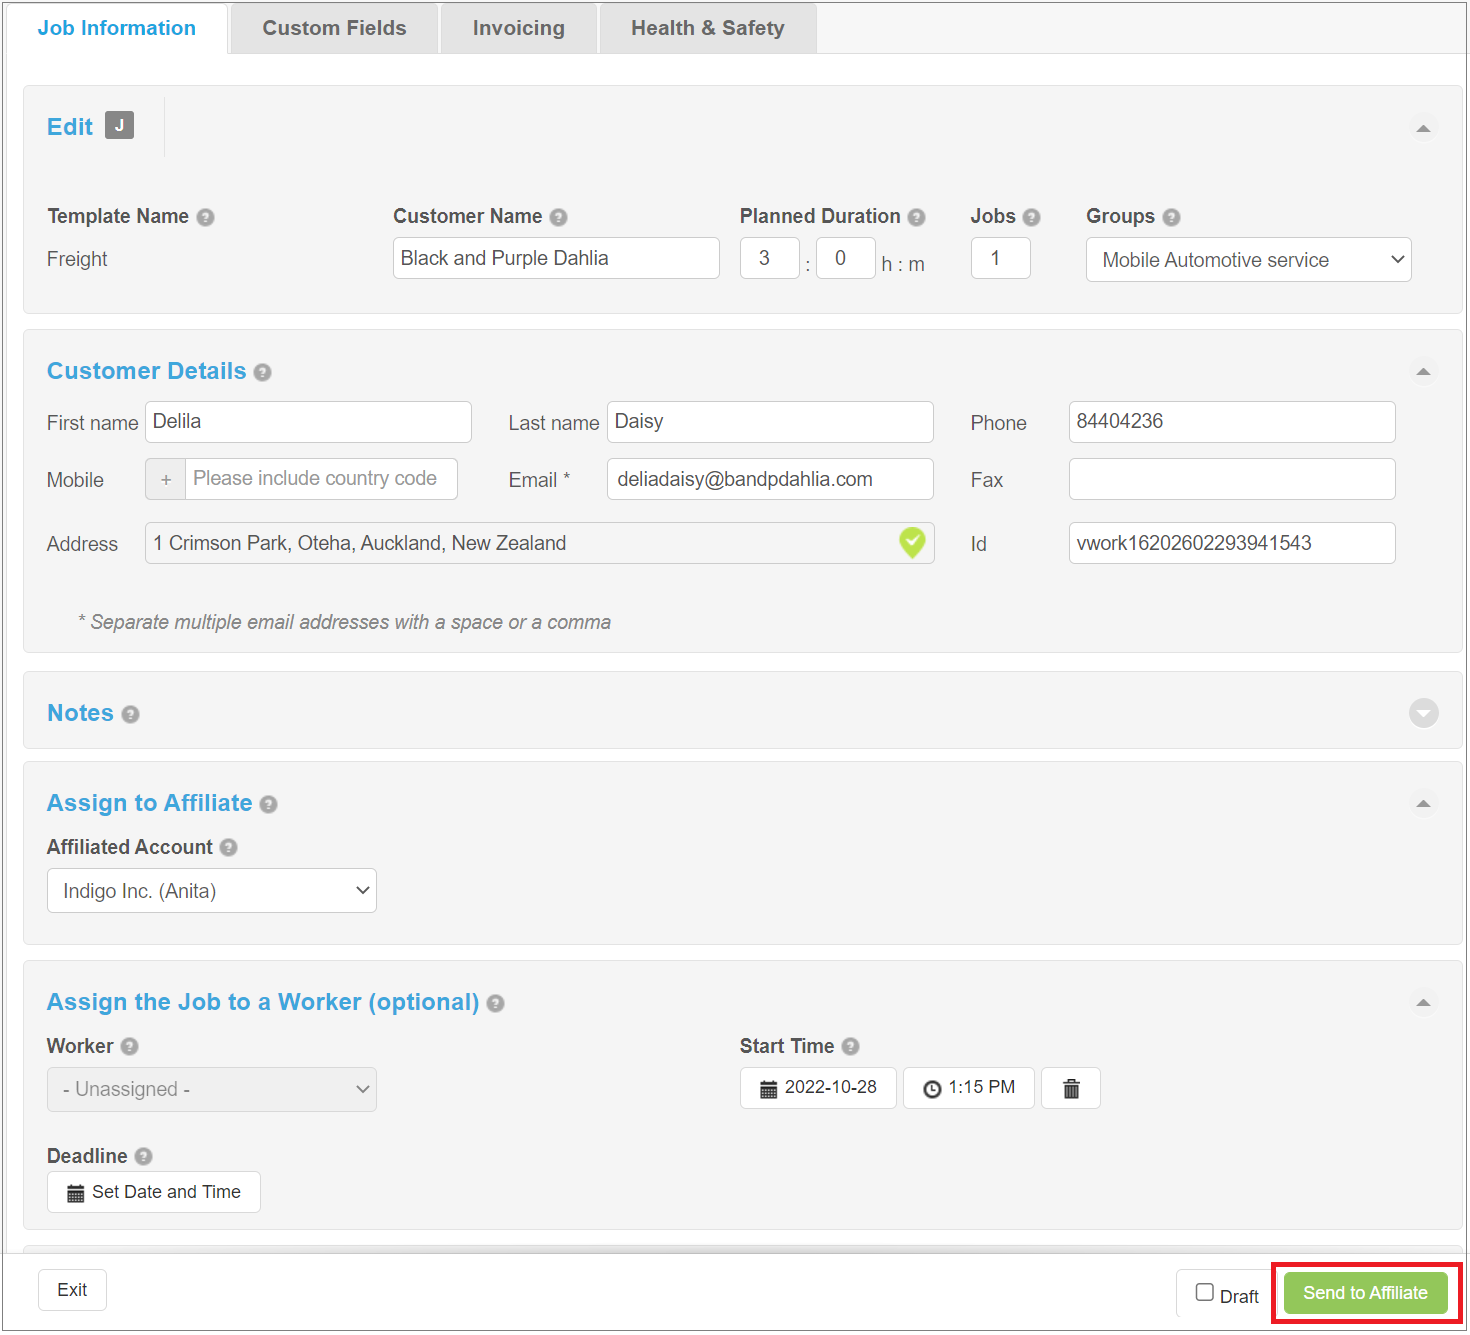Open the Start Time date picker 2022-10-28
1470x1335 pixels.
[x=818, y=1088]
